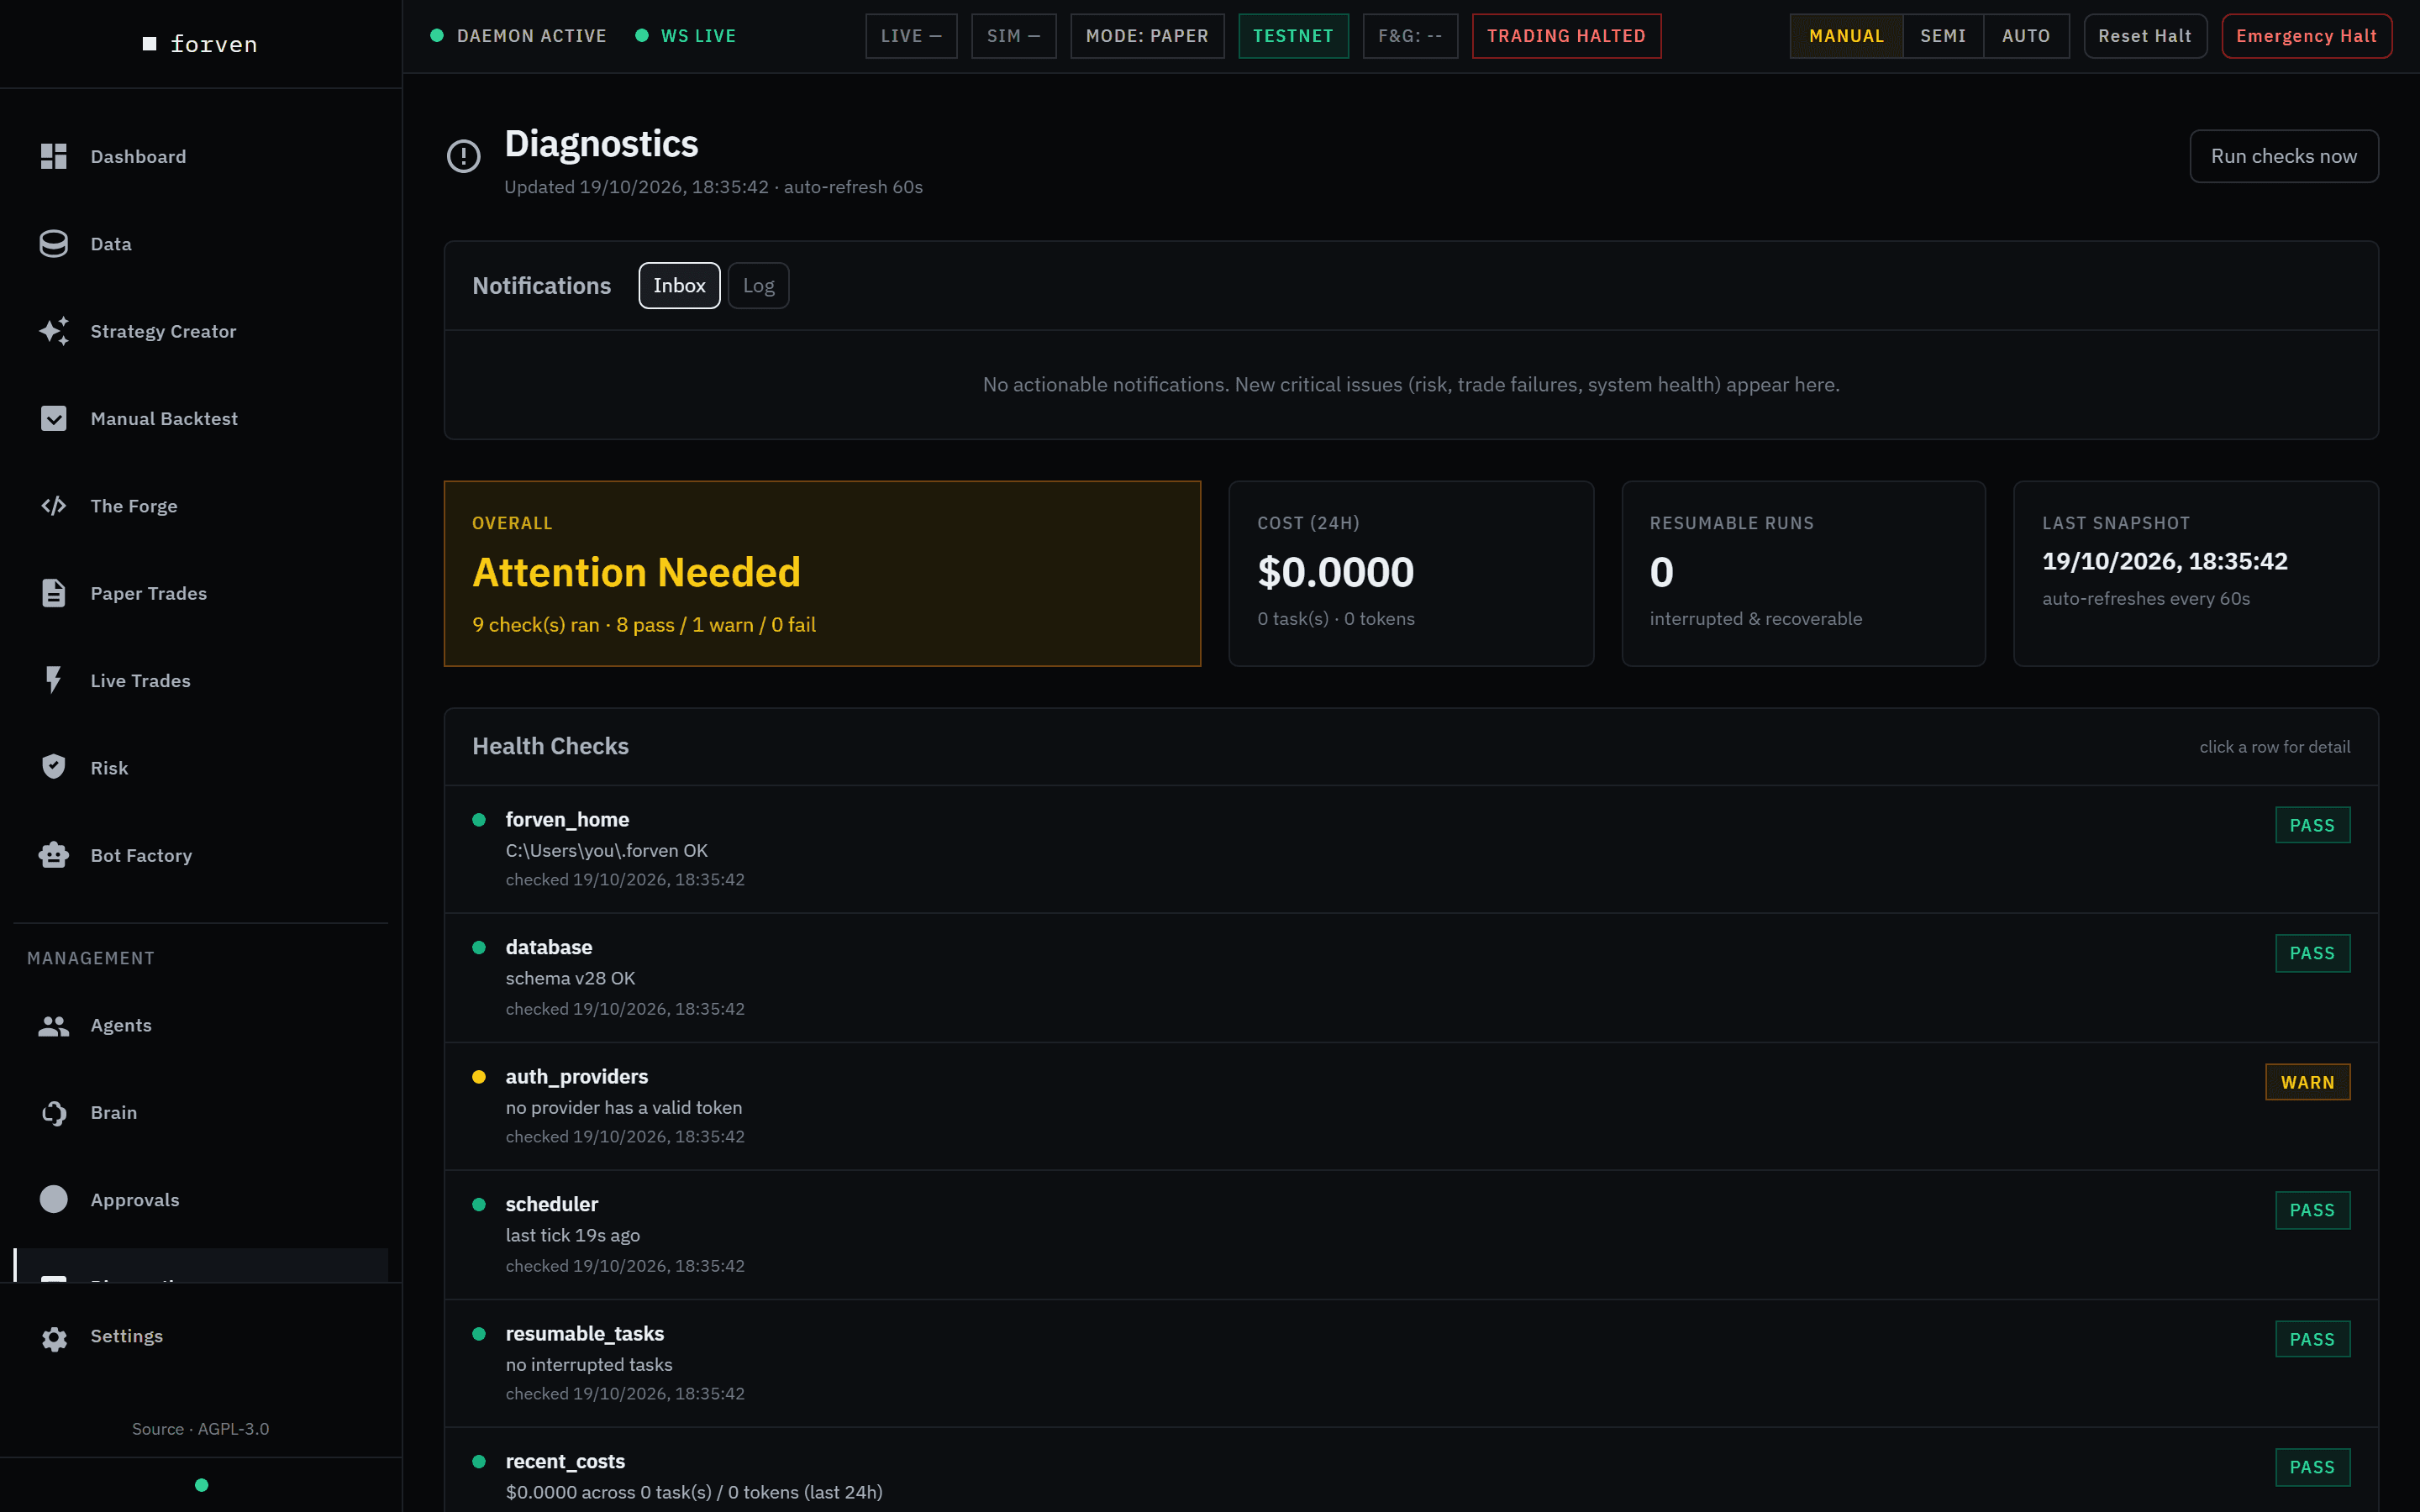Select the Bot Factory robot icon
The height and width of the screenshot is (1512, 2420).
point(54,855)
